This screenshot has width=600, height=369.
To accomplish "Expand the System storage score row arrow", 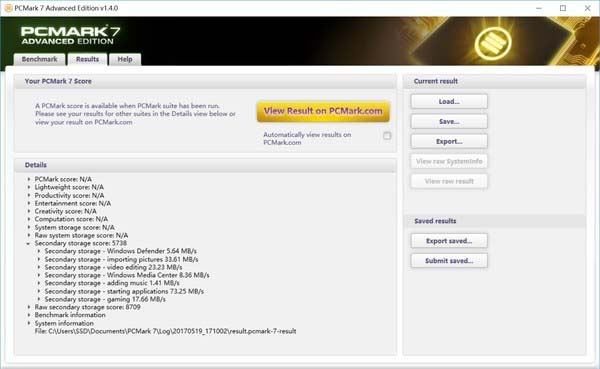I will tap(29, 227).
